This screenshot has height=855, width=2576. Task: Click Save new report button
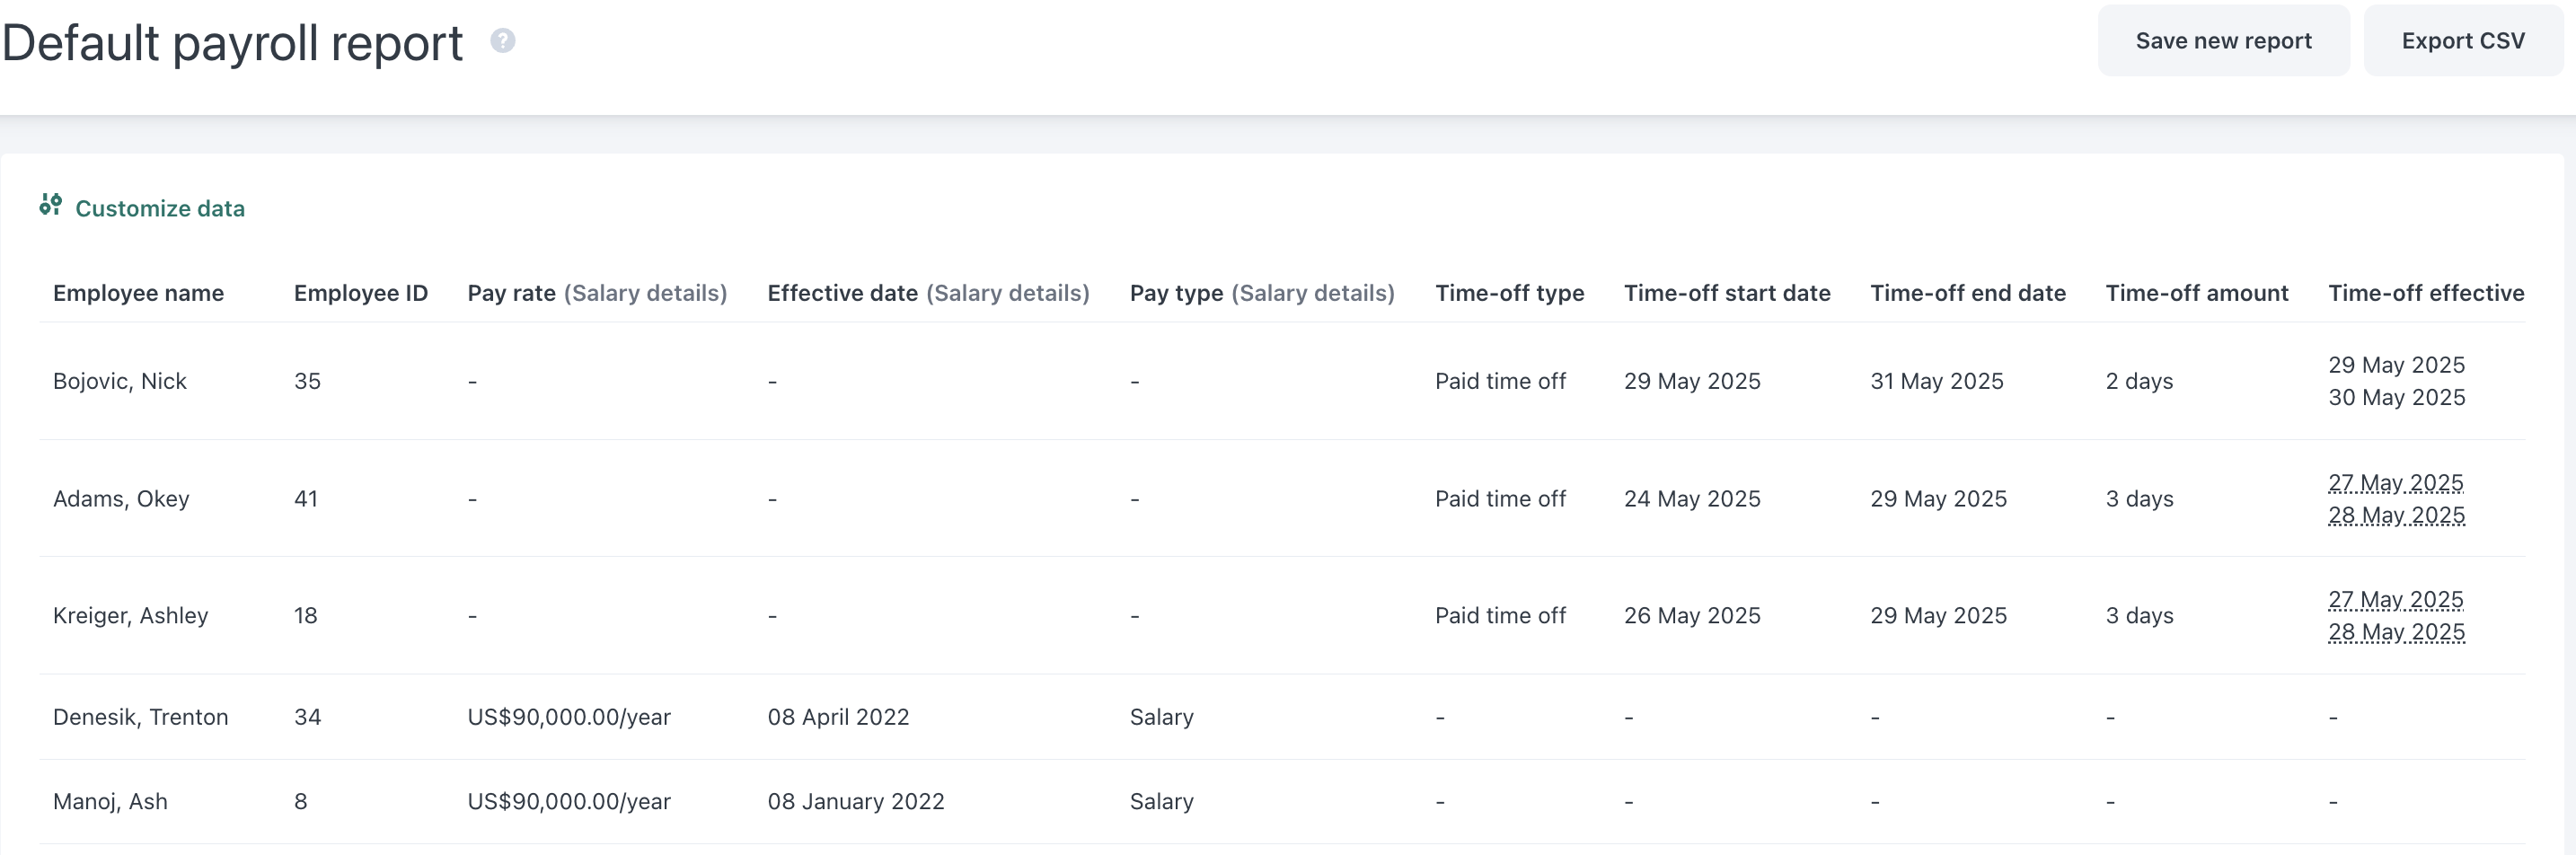click(2223, 41)
